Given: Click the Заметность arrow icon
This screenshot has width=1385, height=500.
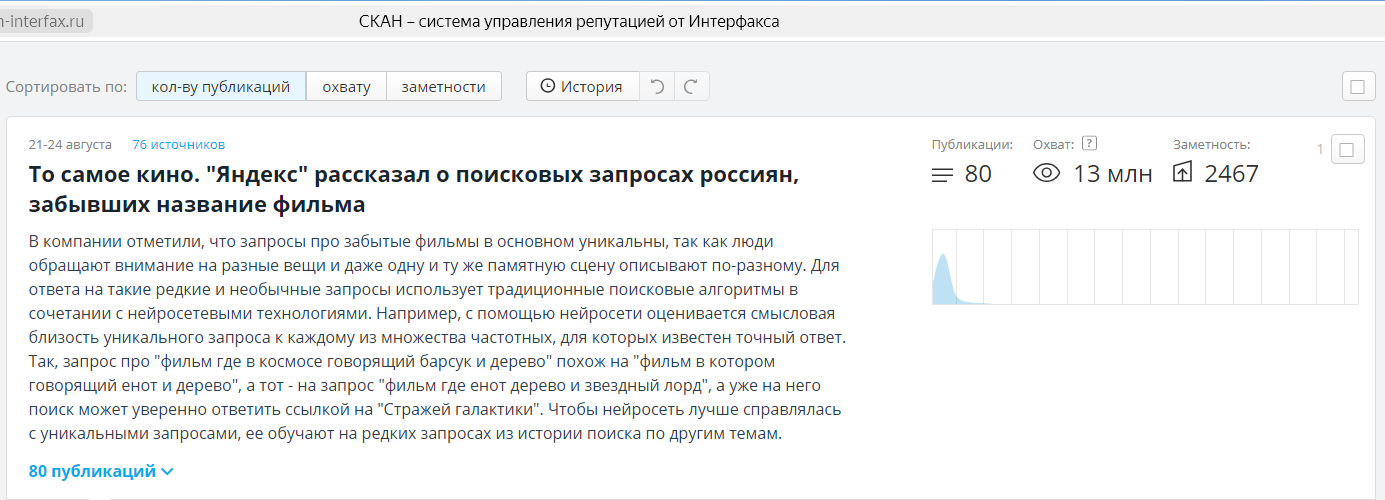Looking at the screenshot, I should pos(1182,174).
